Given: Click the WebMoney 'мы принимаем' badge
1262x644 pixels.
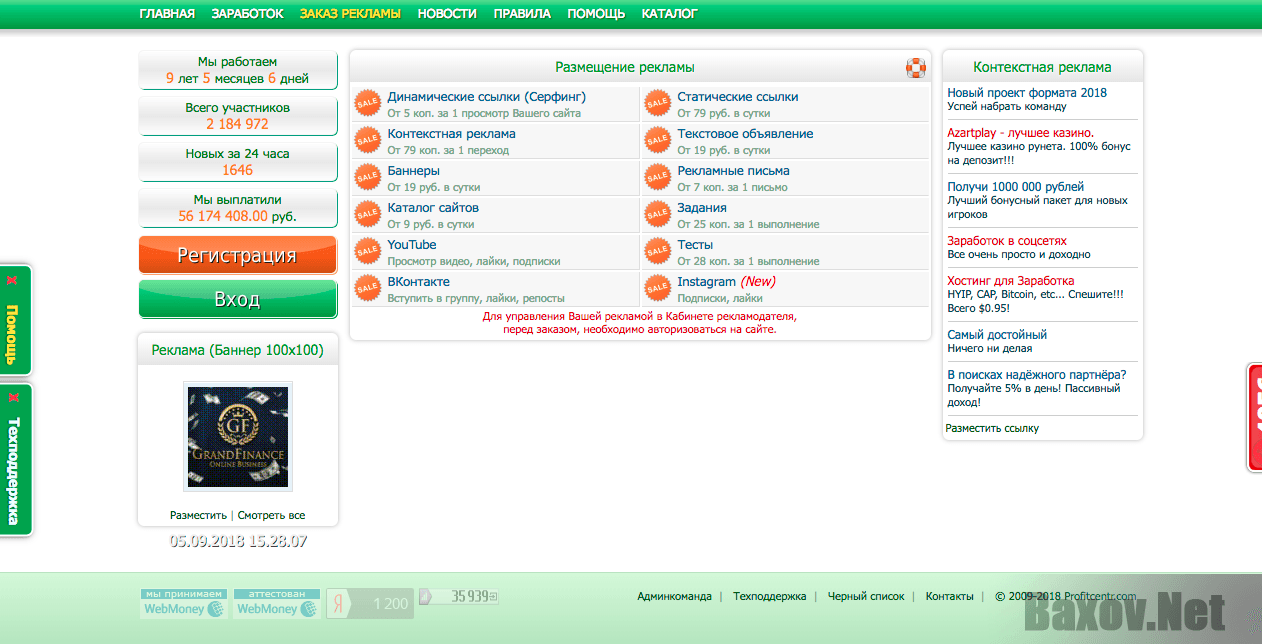Looking at the screenshot, I should (182, 601).
